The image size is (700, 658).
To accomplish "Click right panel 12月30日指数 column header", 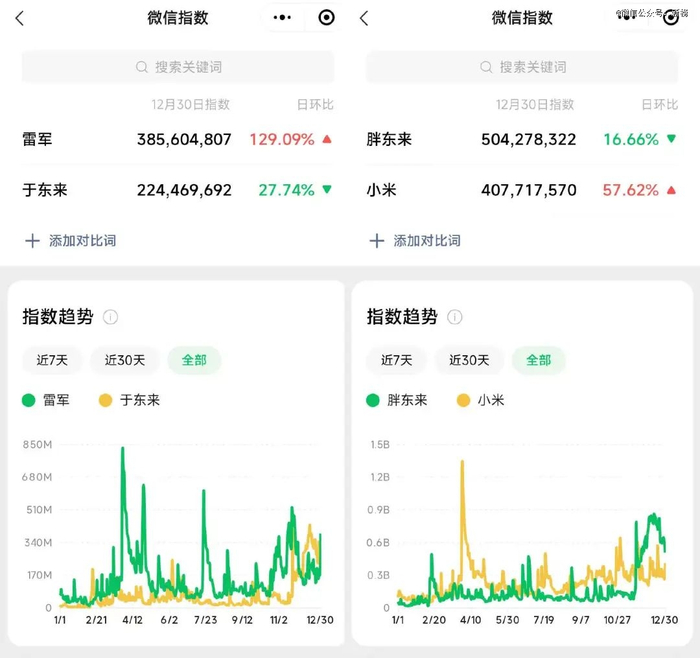I will tap(535, 104).
